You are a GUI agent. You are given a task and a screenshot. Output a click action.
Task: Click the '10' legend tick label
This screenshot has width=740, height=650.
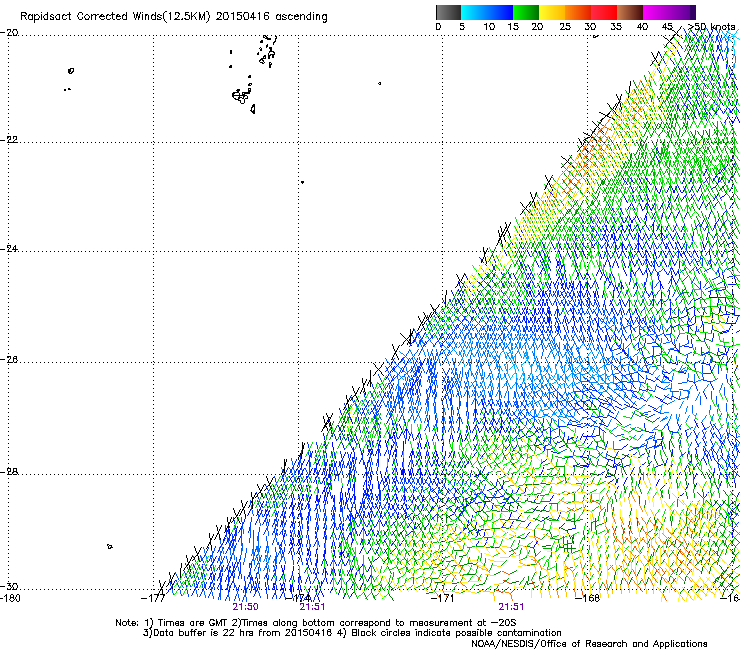pyautogui.click(x=489, y=27)
